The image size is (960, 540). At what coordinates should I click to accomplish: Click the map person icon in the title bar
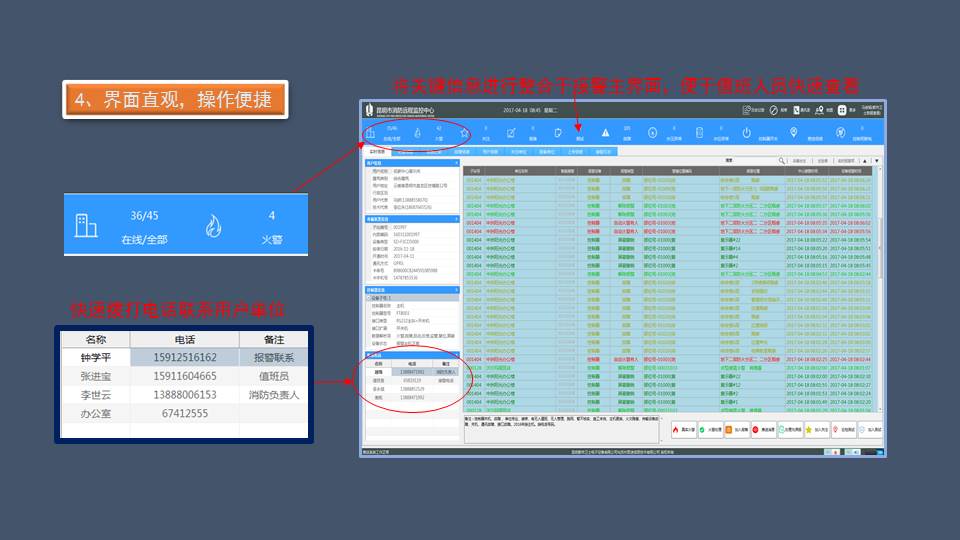(x=819, y=110)
